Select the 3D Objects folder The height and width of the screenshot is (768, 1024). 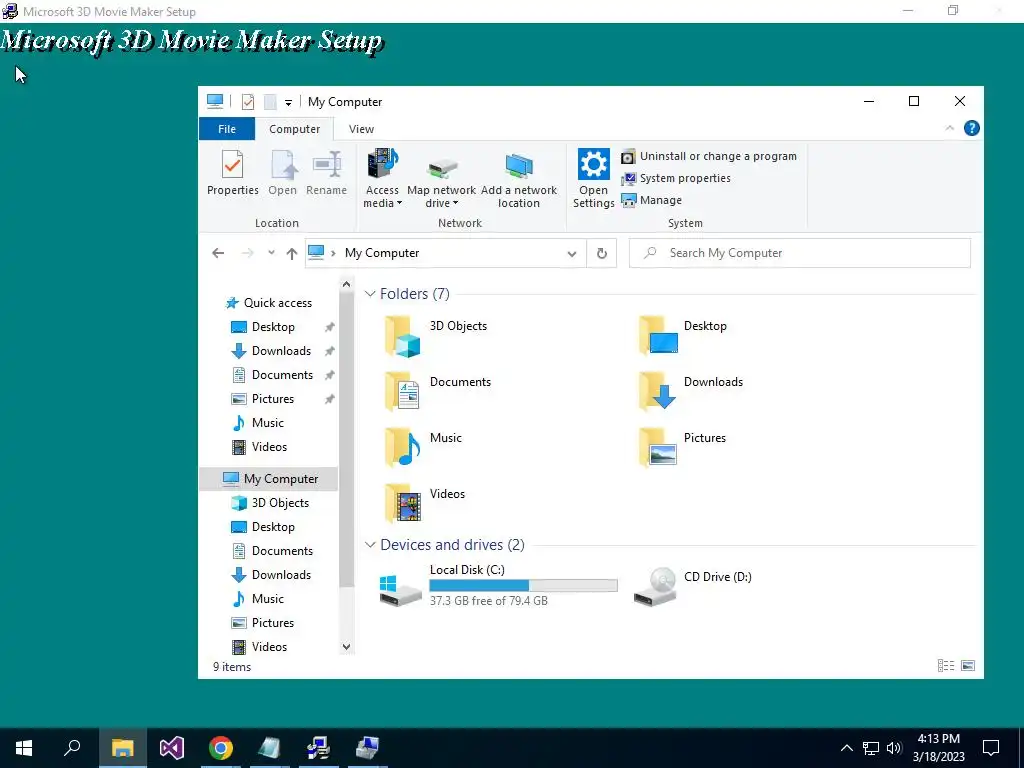(436, 336)
